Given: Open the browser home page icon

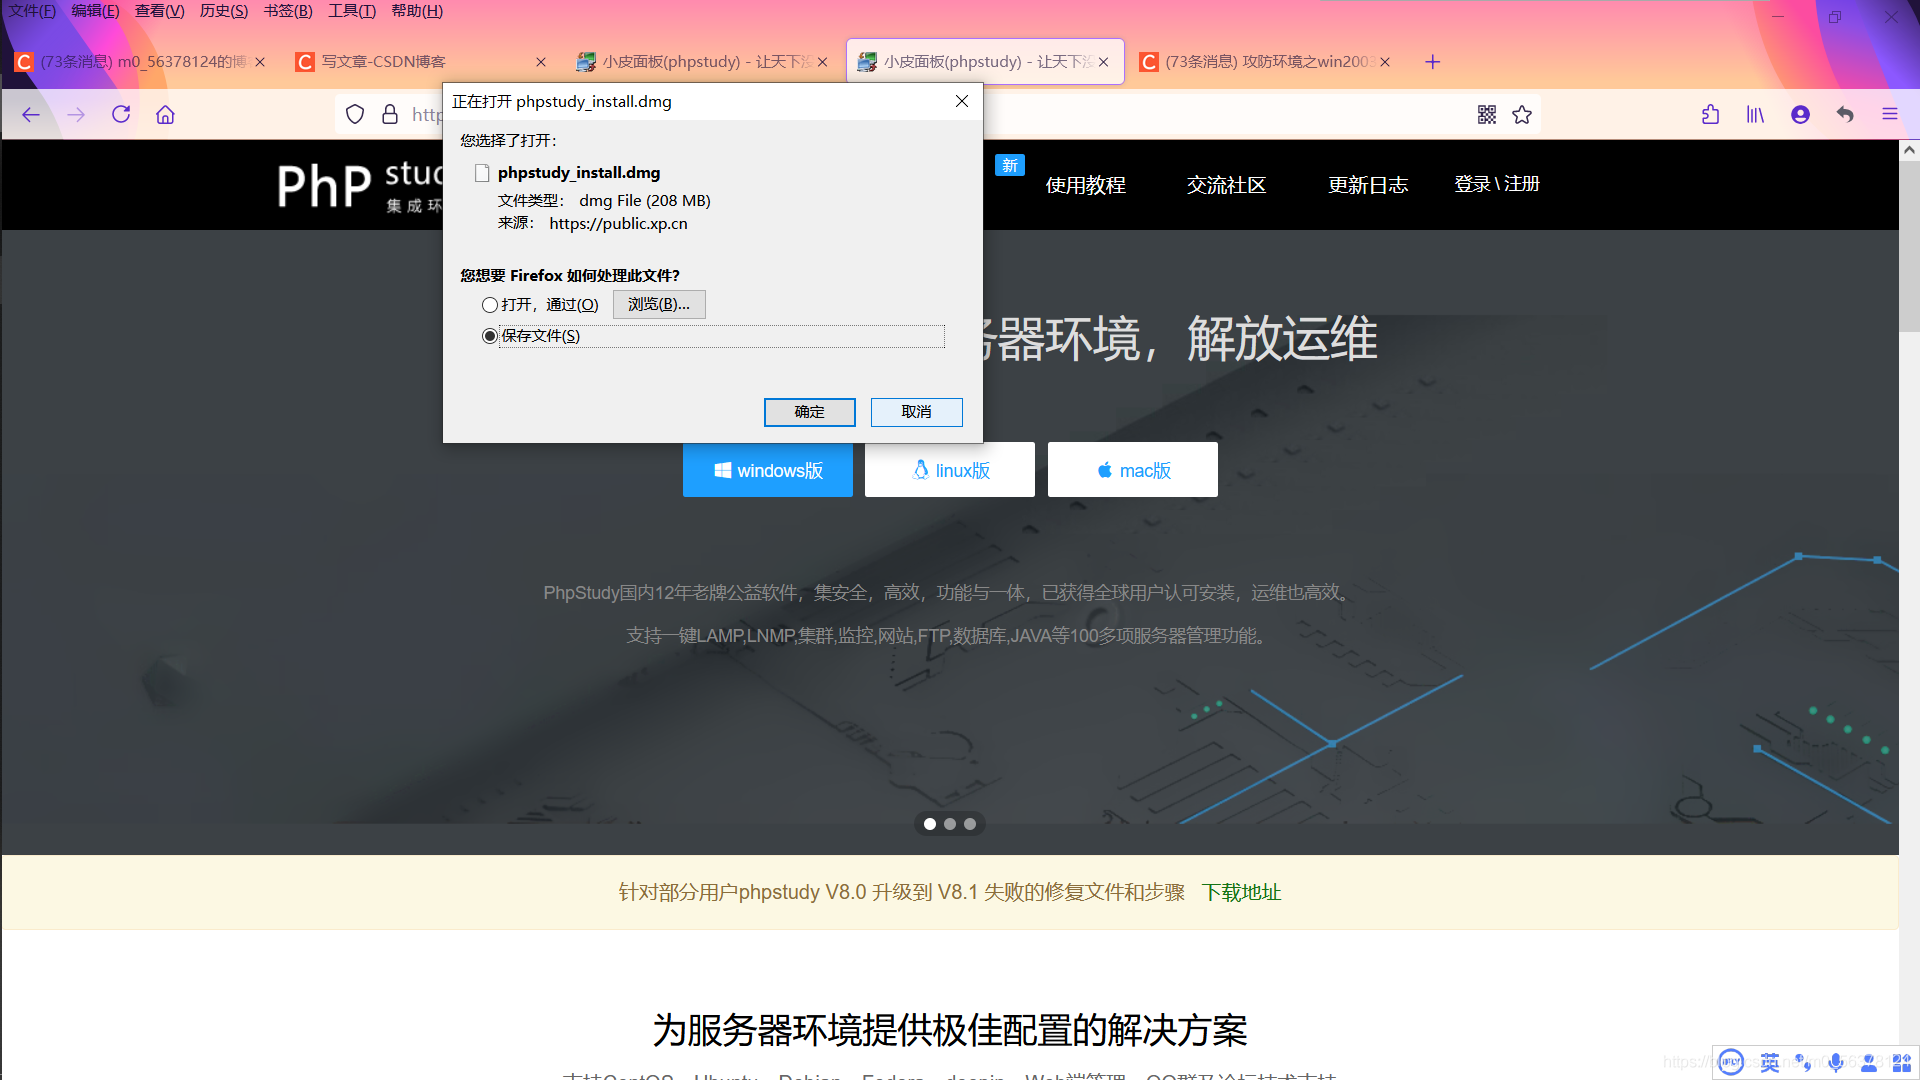Looking at the screenshot, I should [166, 115].
